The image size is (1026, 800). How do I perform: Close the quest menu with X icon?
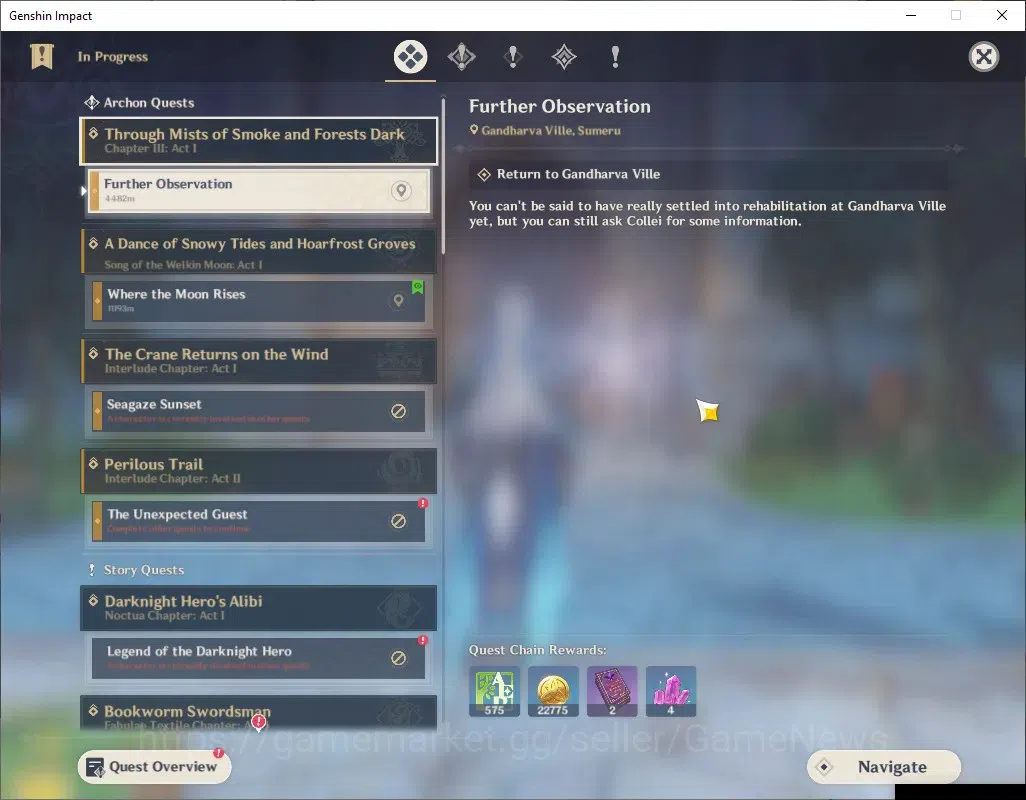[983, 57]
